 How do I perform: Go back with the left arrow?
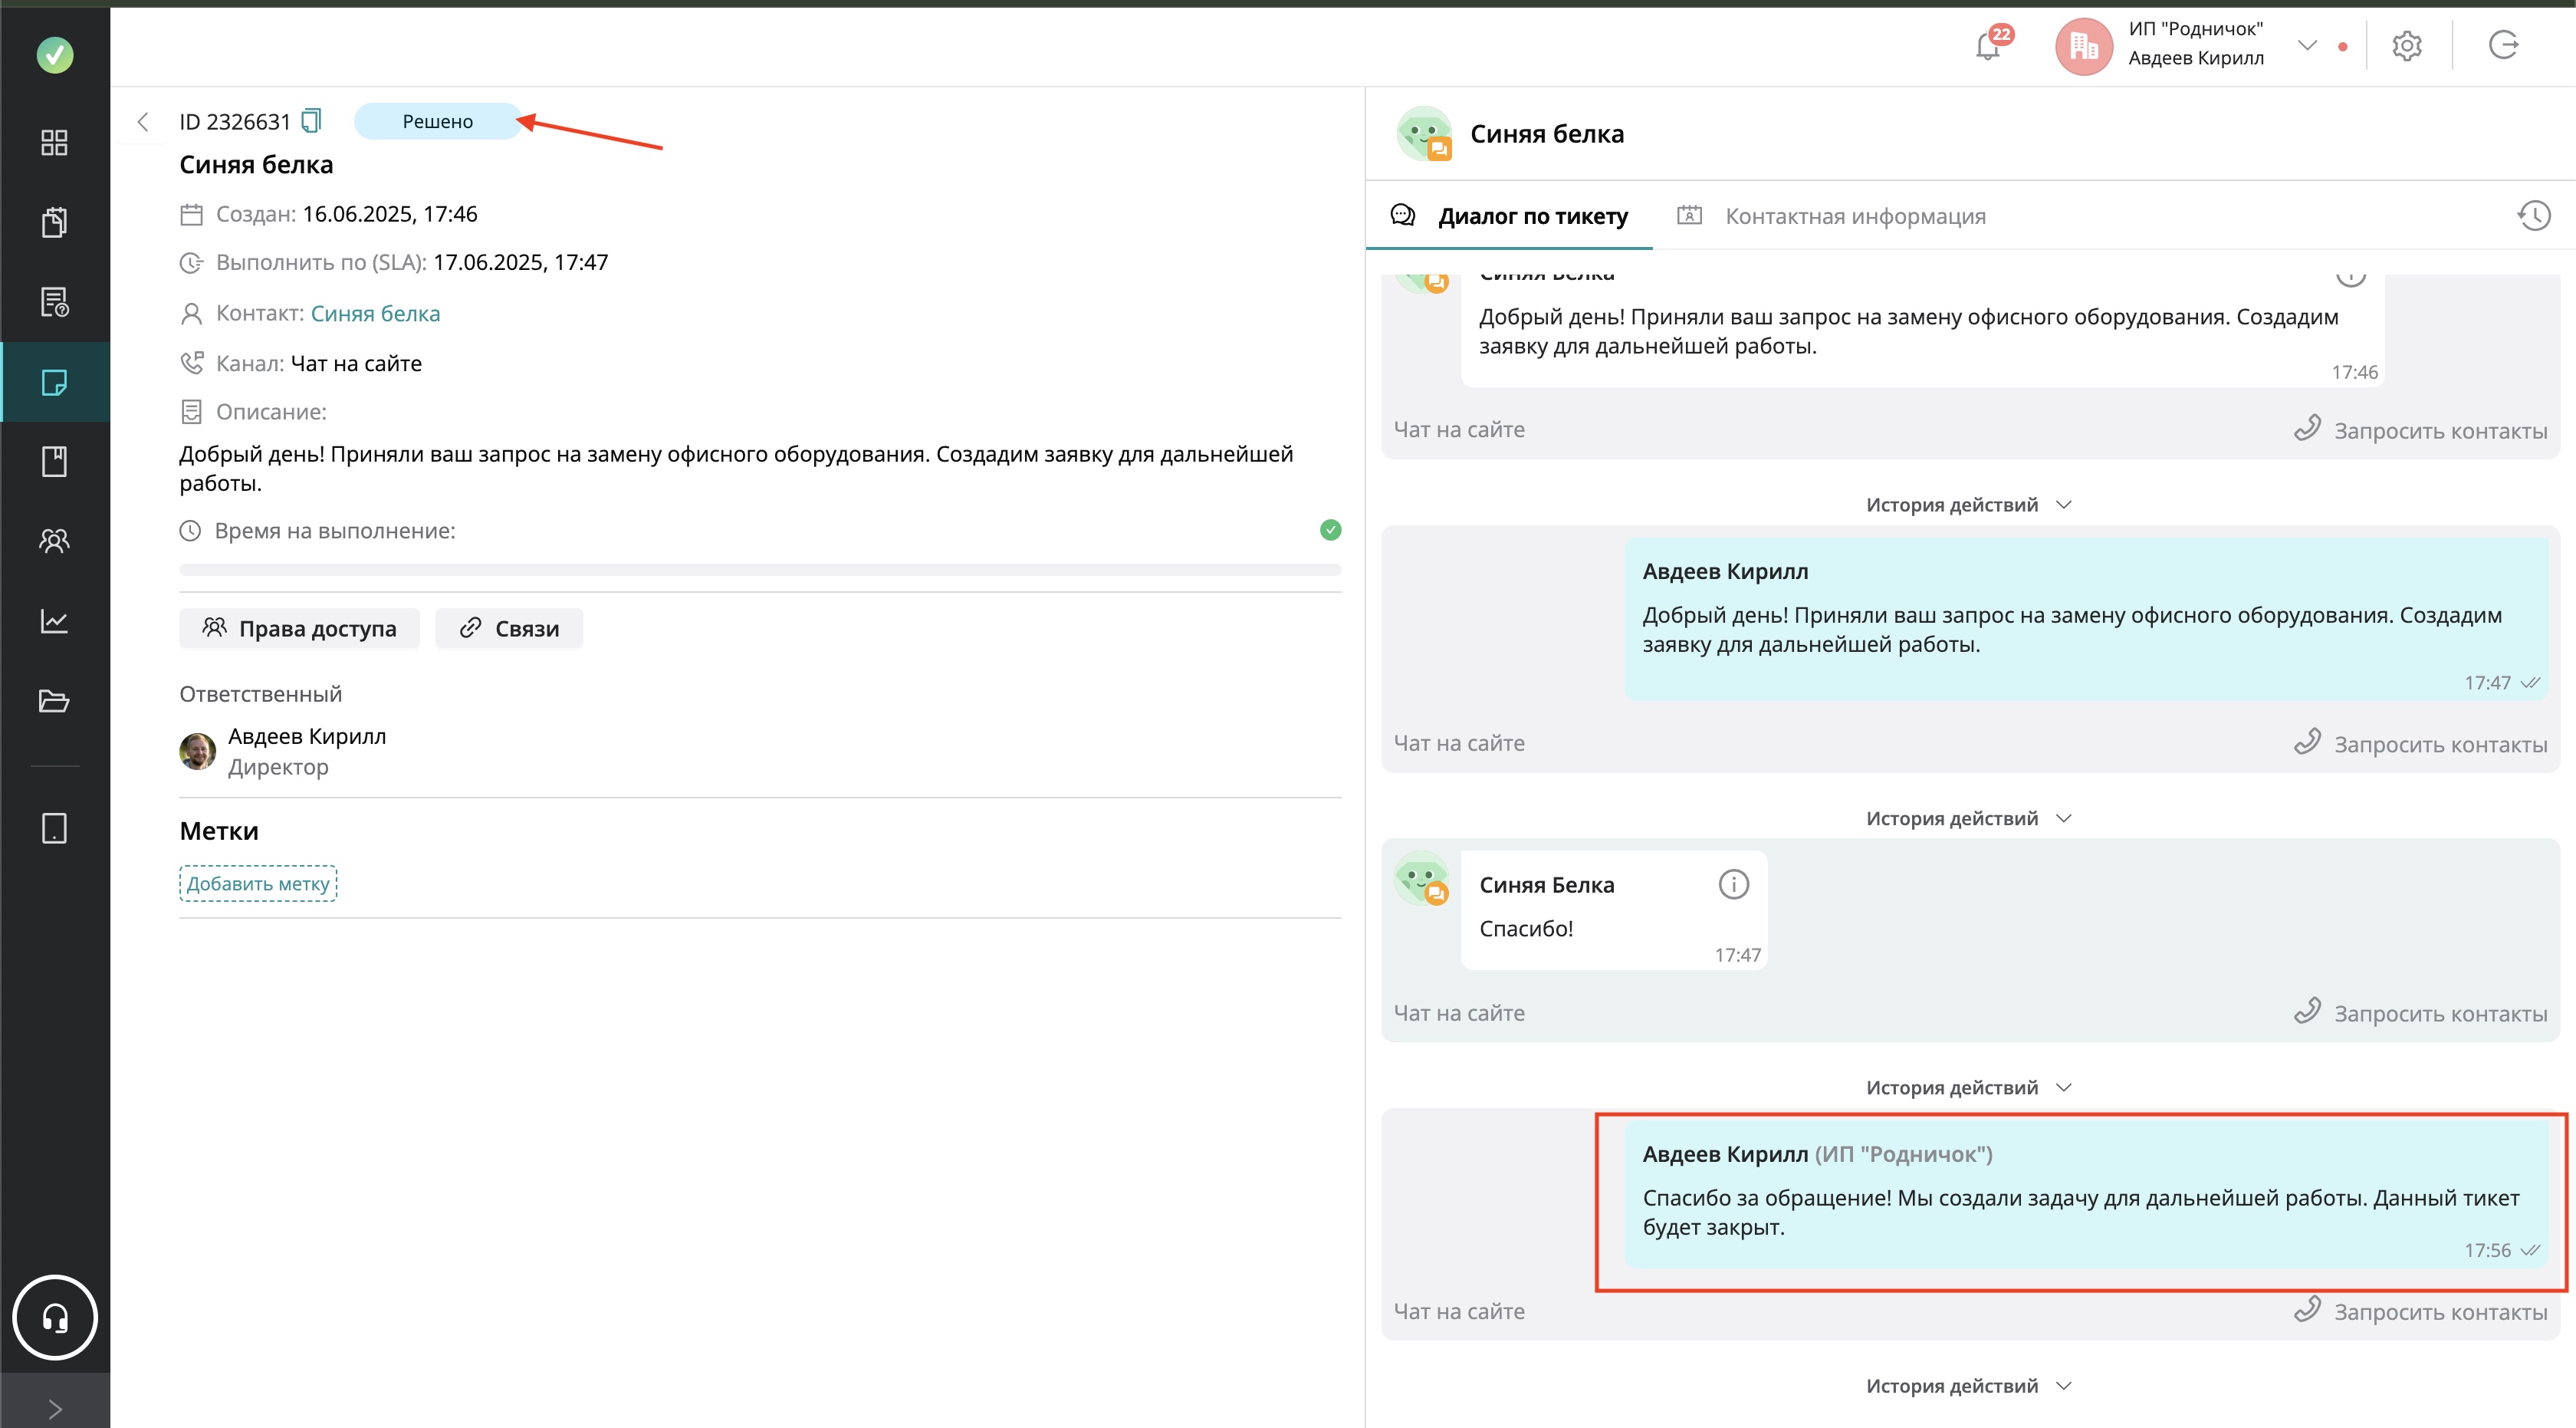click(x=143, y=122)
